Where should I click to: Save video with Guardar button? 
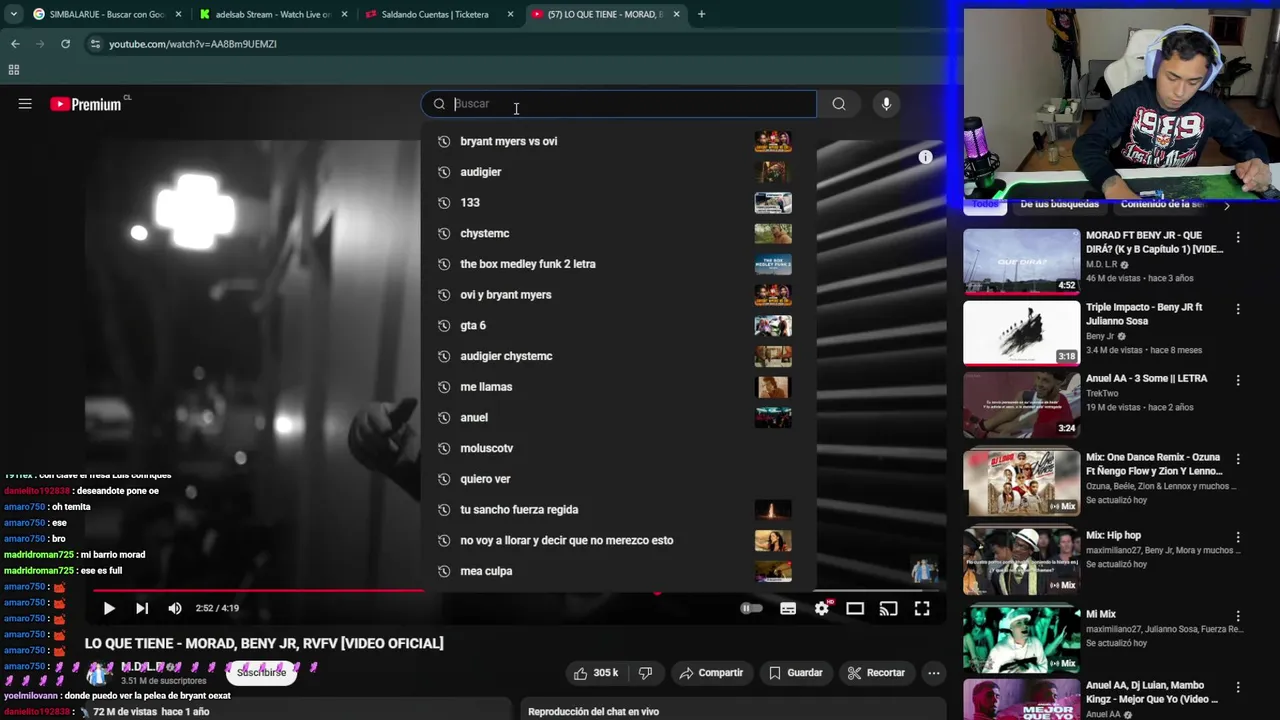pyautogui.click(x=795, y=673)
